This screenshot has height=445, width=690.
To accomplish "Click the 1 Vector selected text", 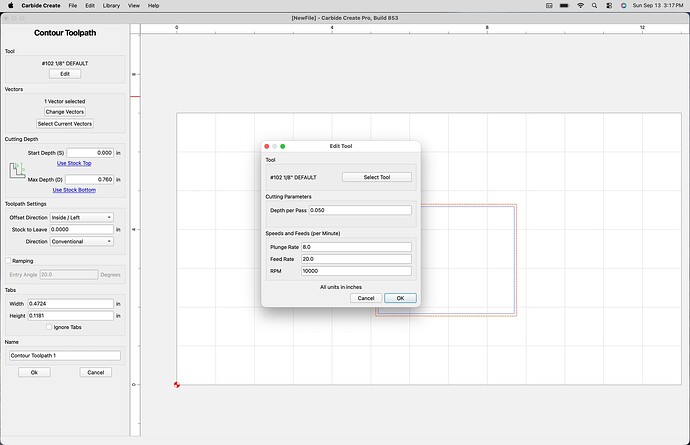I will pos(65,101).
